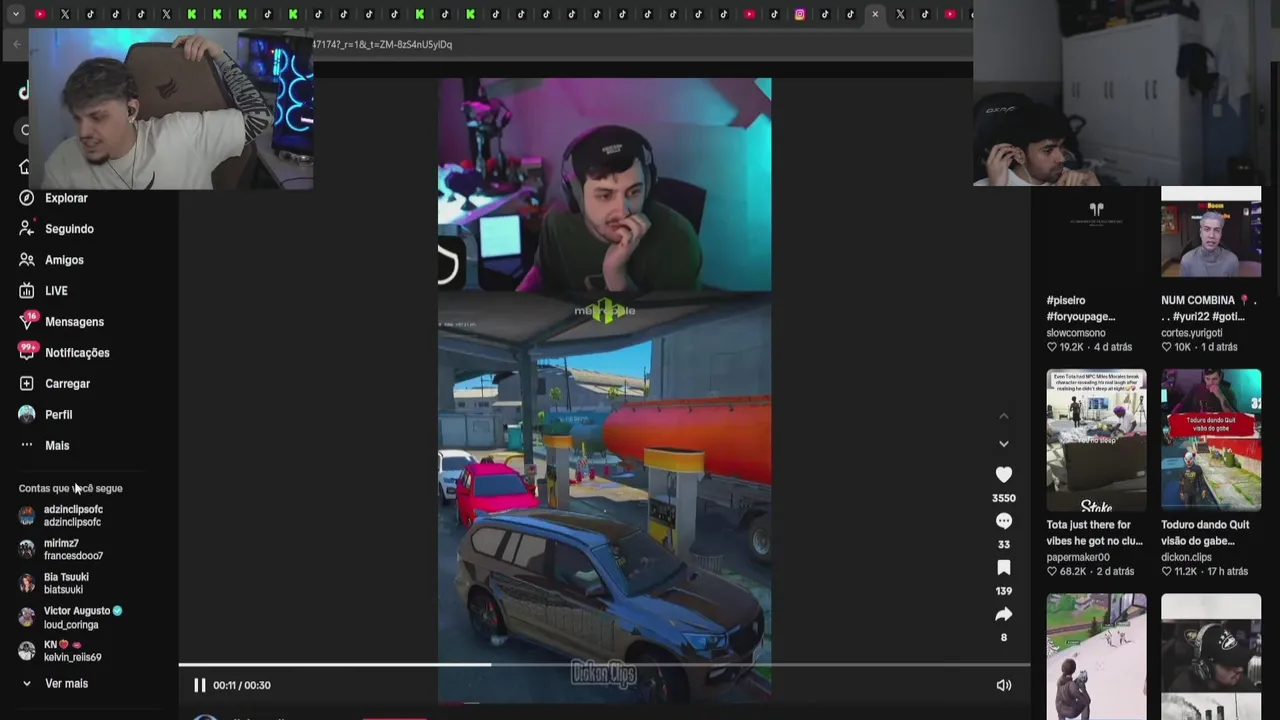Open mirimz7 account avatar
1280x720 pixels.
26,549
